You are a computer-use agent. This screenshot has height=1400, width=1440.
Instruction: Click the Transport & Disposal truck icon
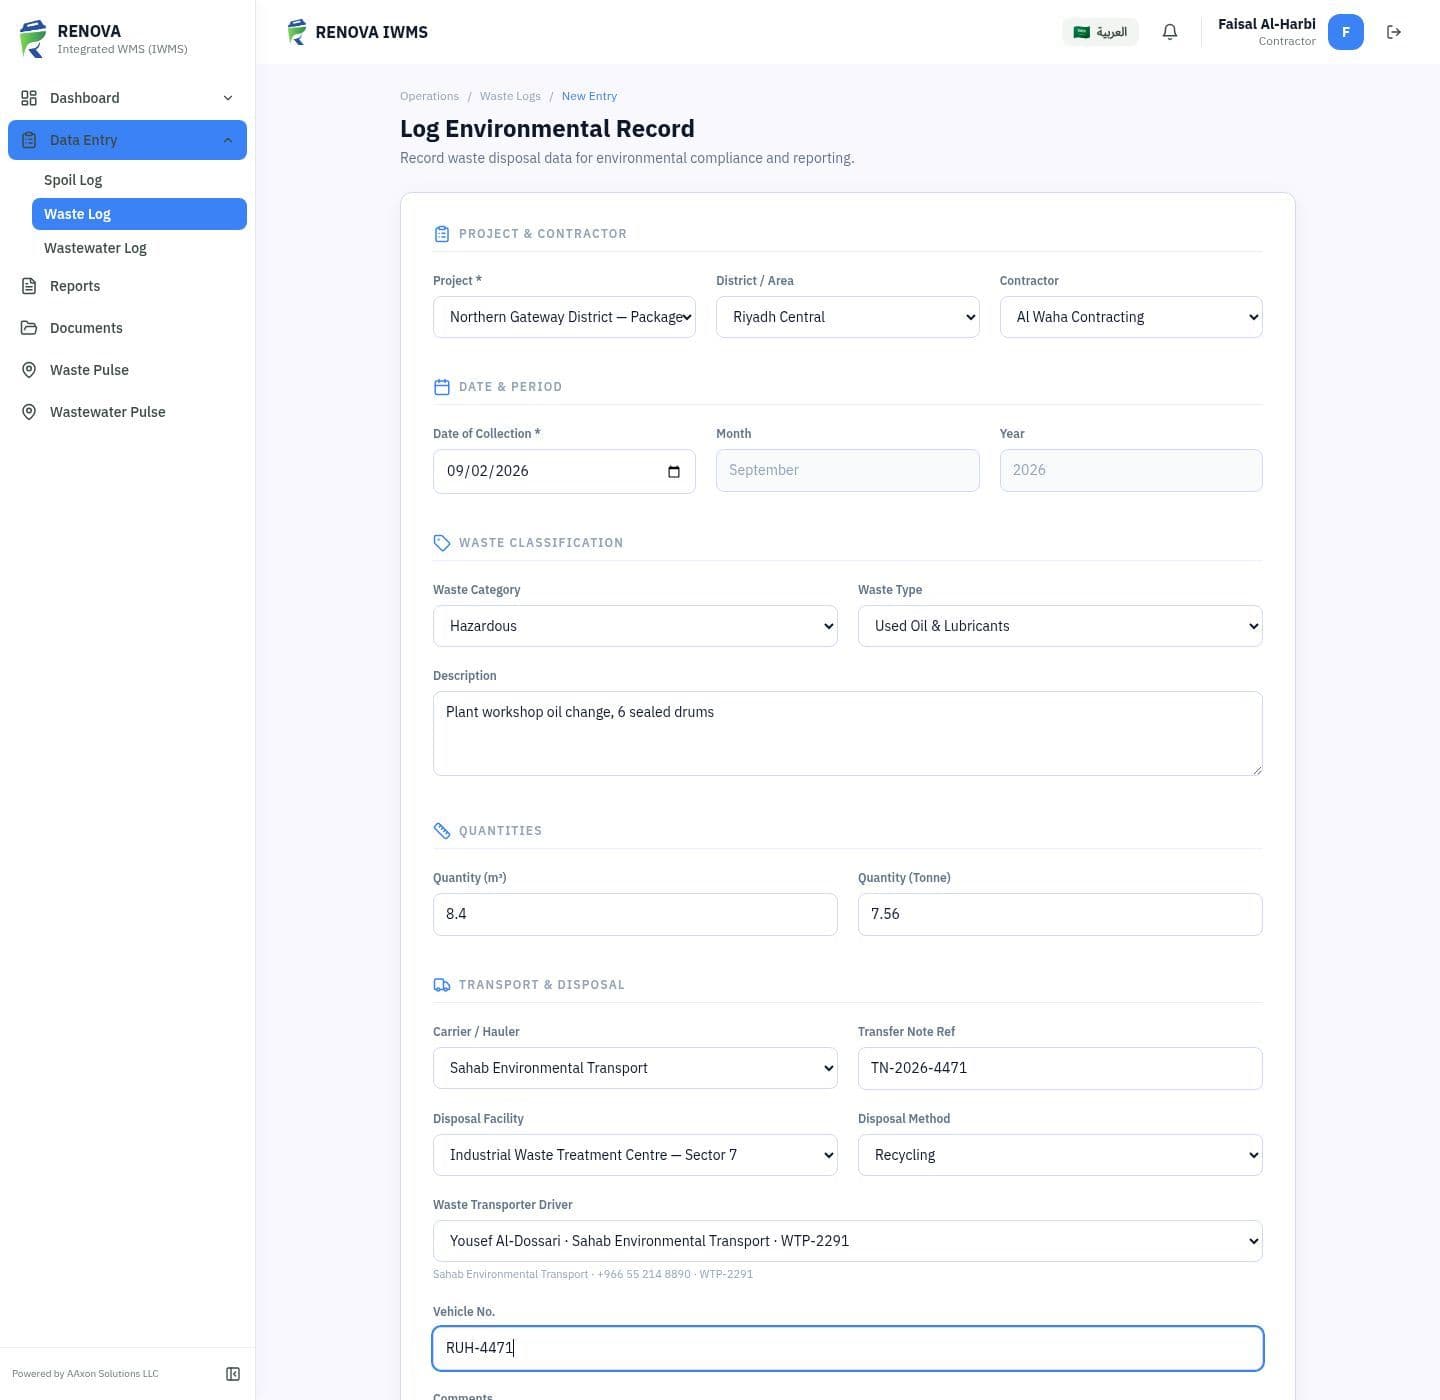442,985
